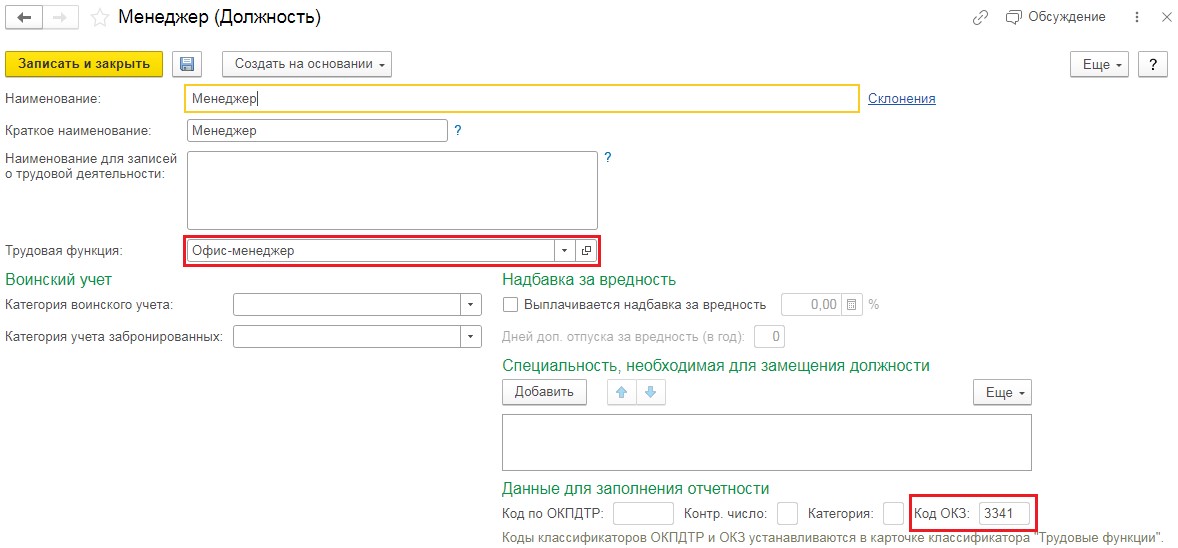Click Записать и закрыть button
The height and width of the screenshot is (548, 1178).
(84, 64)
